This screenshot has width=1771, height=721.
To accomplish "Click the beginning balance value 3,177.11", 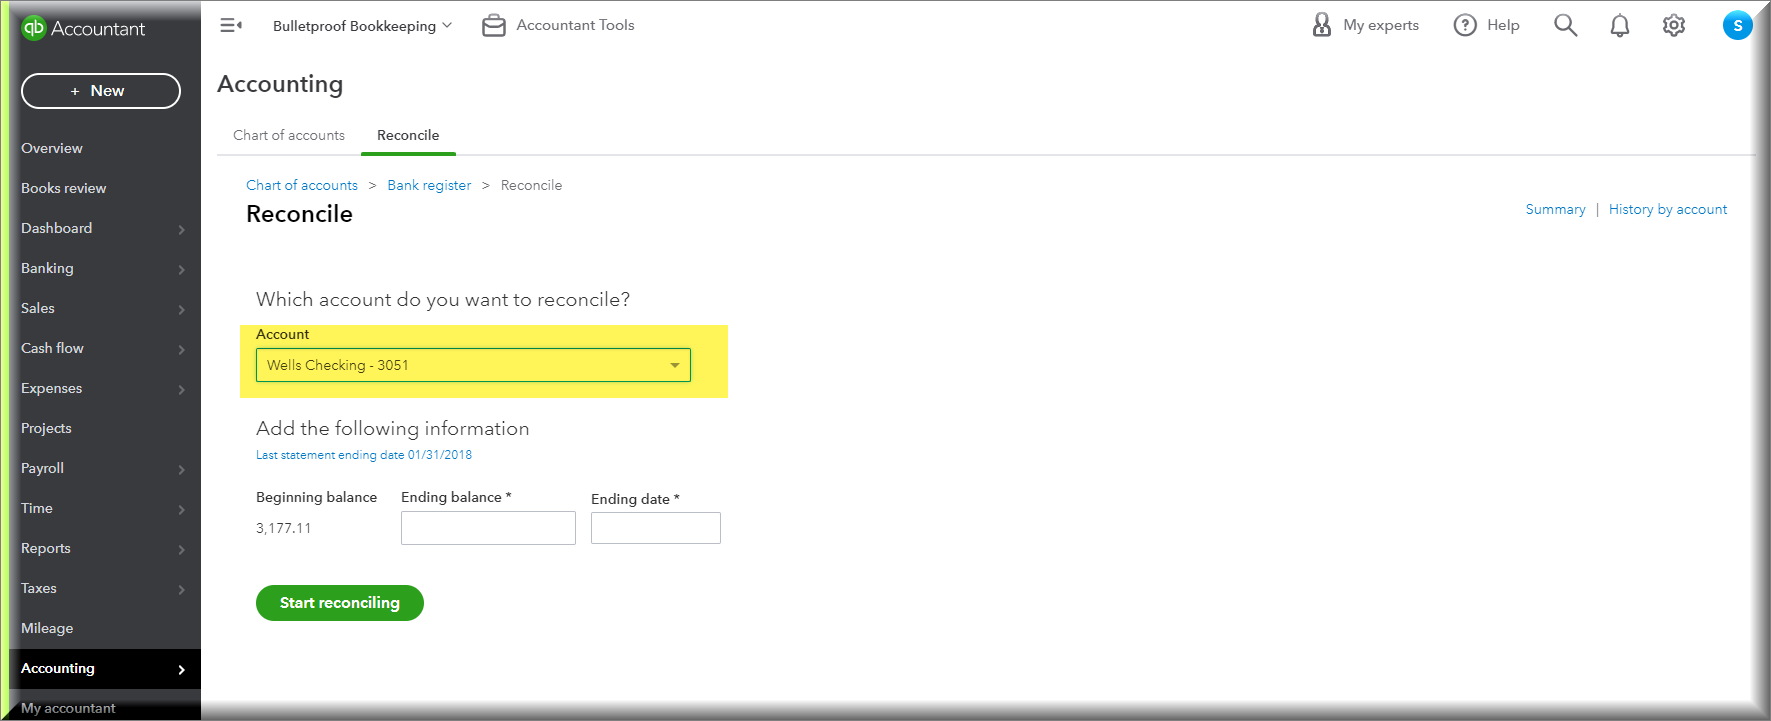I will (284, 528).
